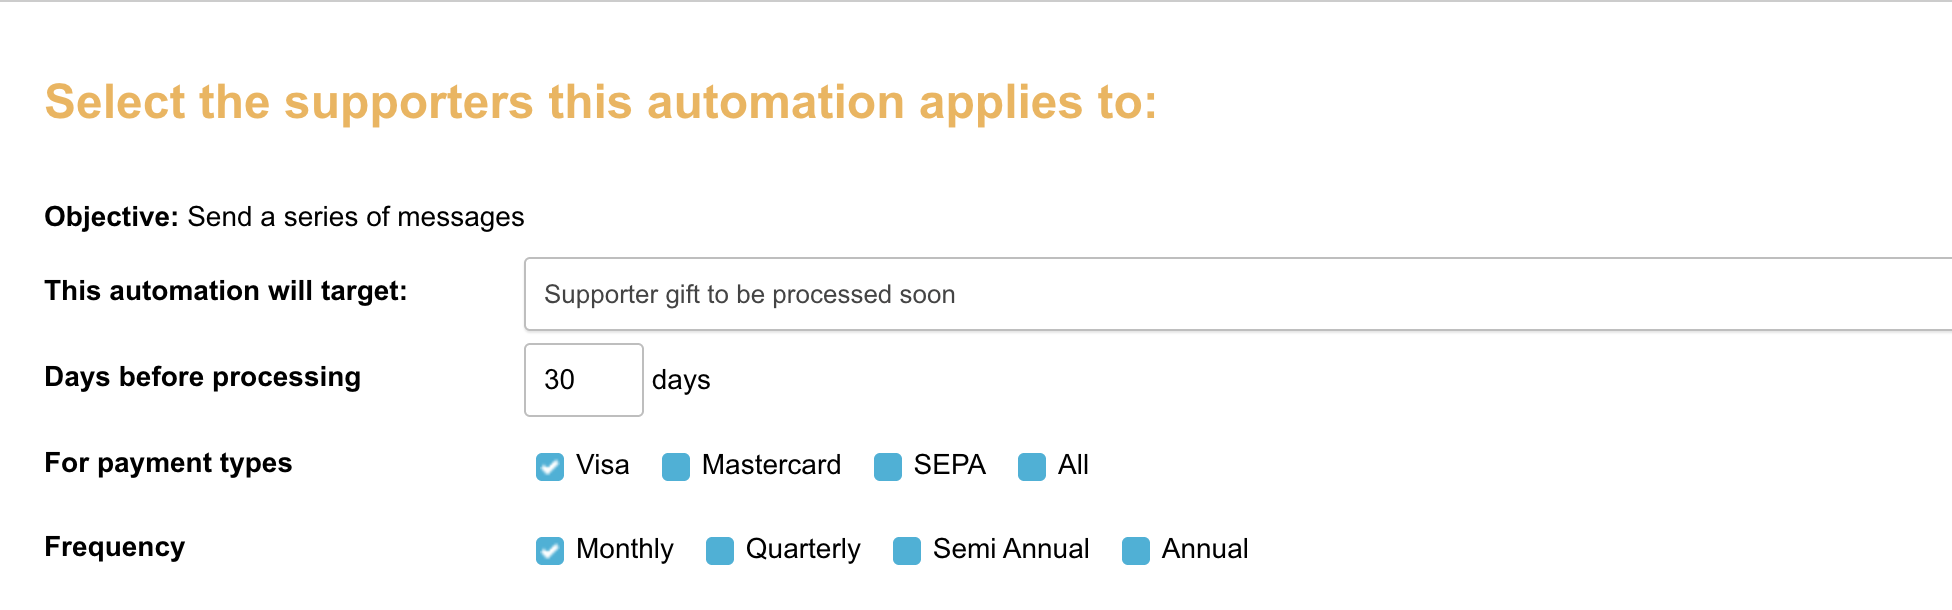The width and height of the screenshot is (1952, 610).
Task: Enable the Quarterly frequency checkbox
Action: [x=720, y=551]
